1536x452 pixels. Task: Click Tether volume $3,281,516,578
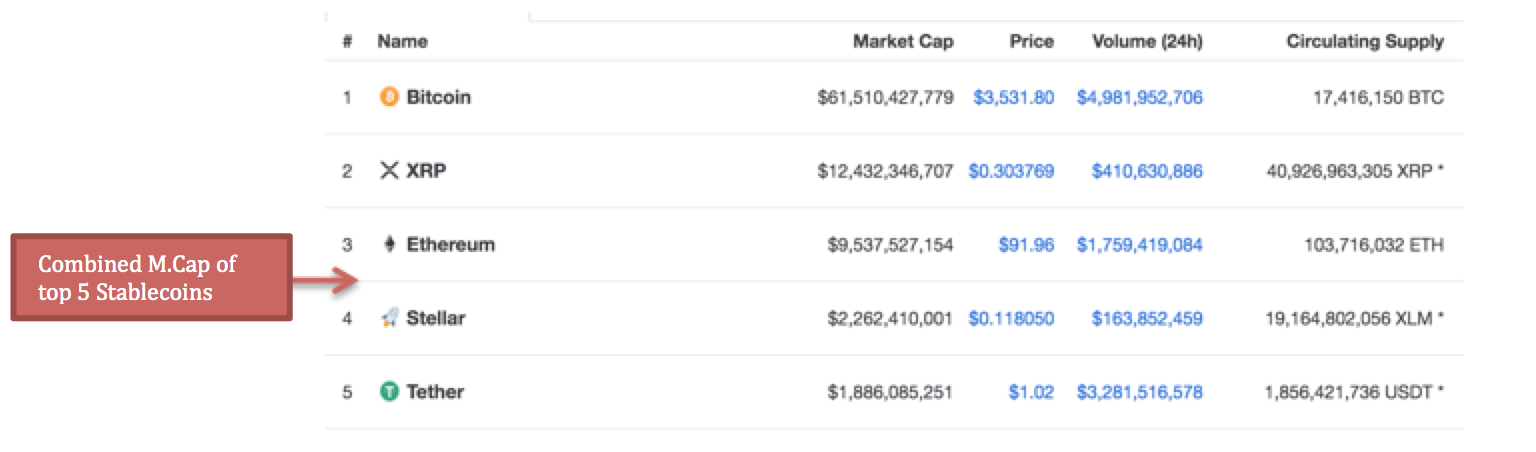click(x=1140, y=392)
